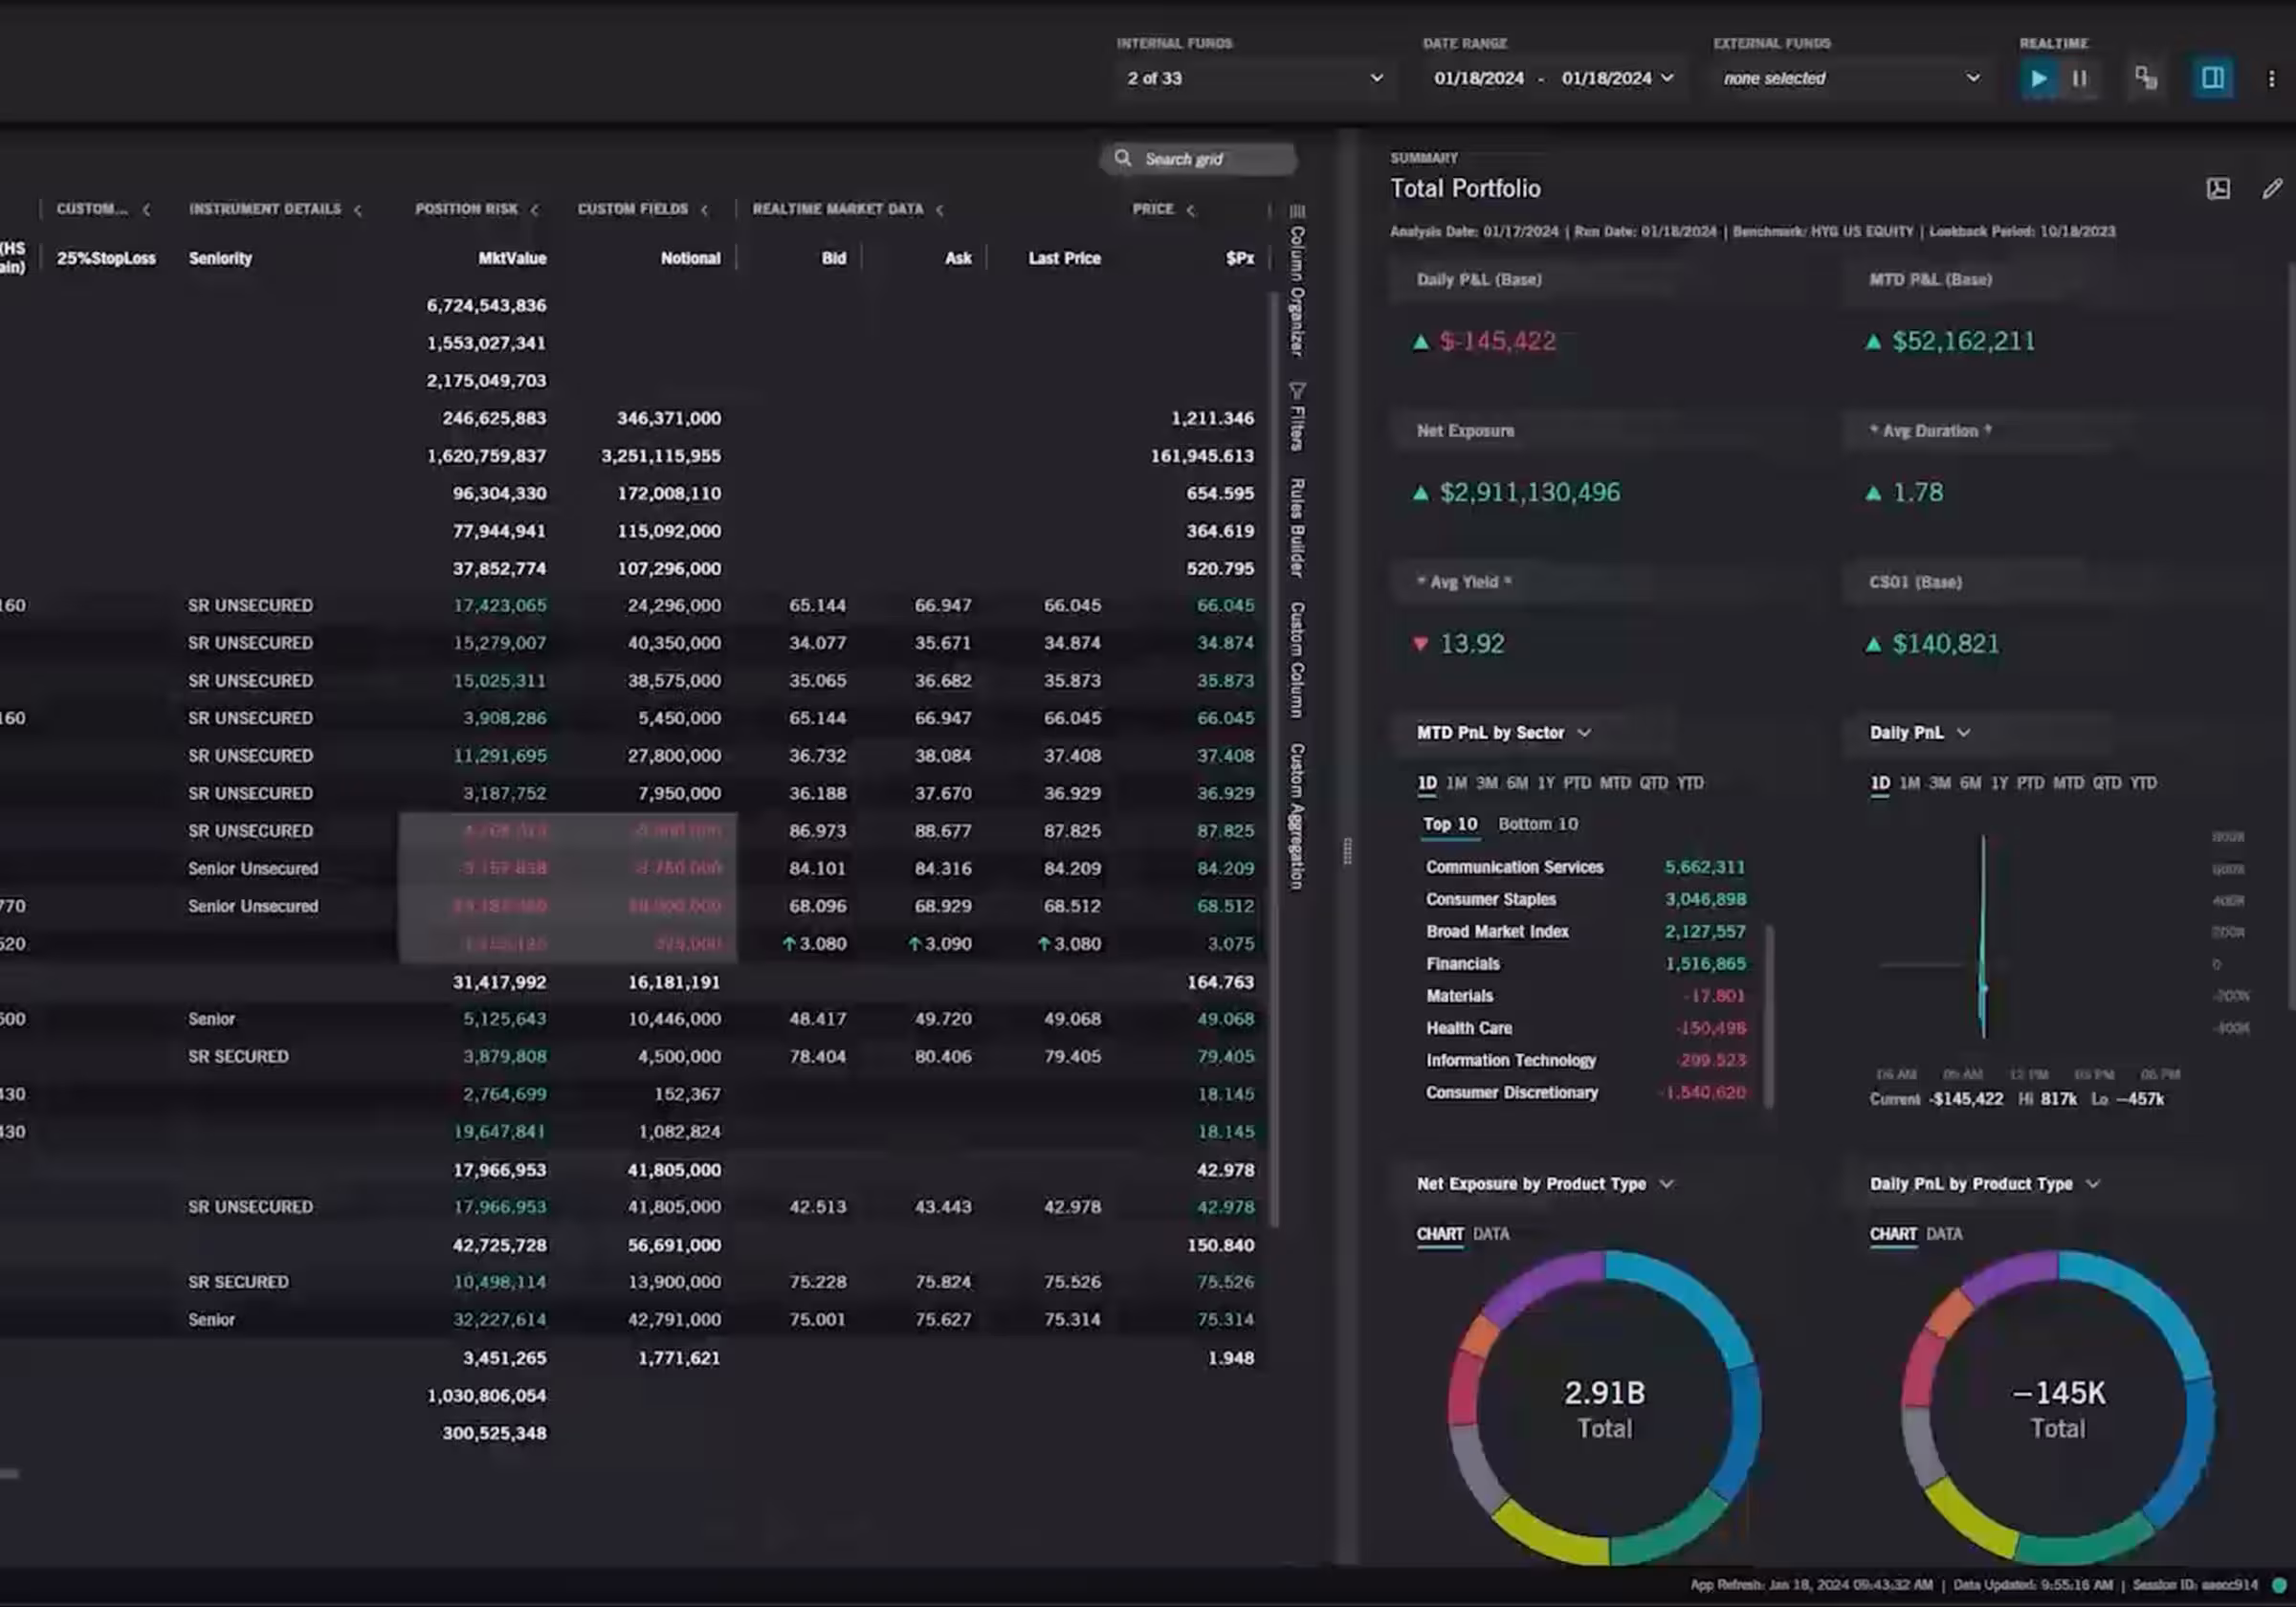Click the pencil edit icon for summary
2296x1607 pixels.
[2272, 189]
